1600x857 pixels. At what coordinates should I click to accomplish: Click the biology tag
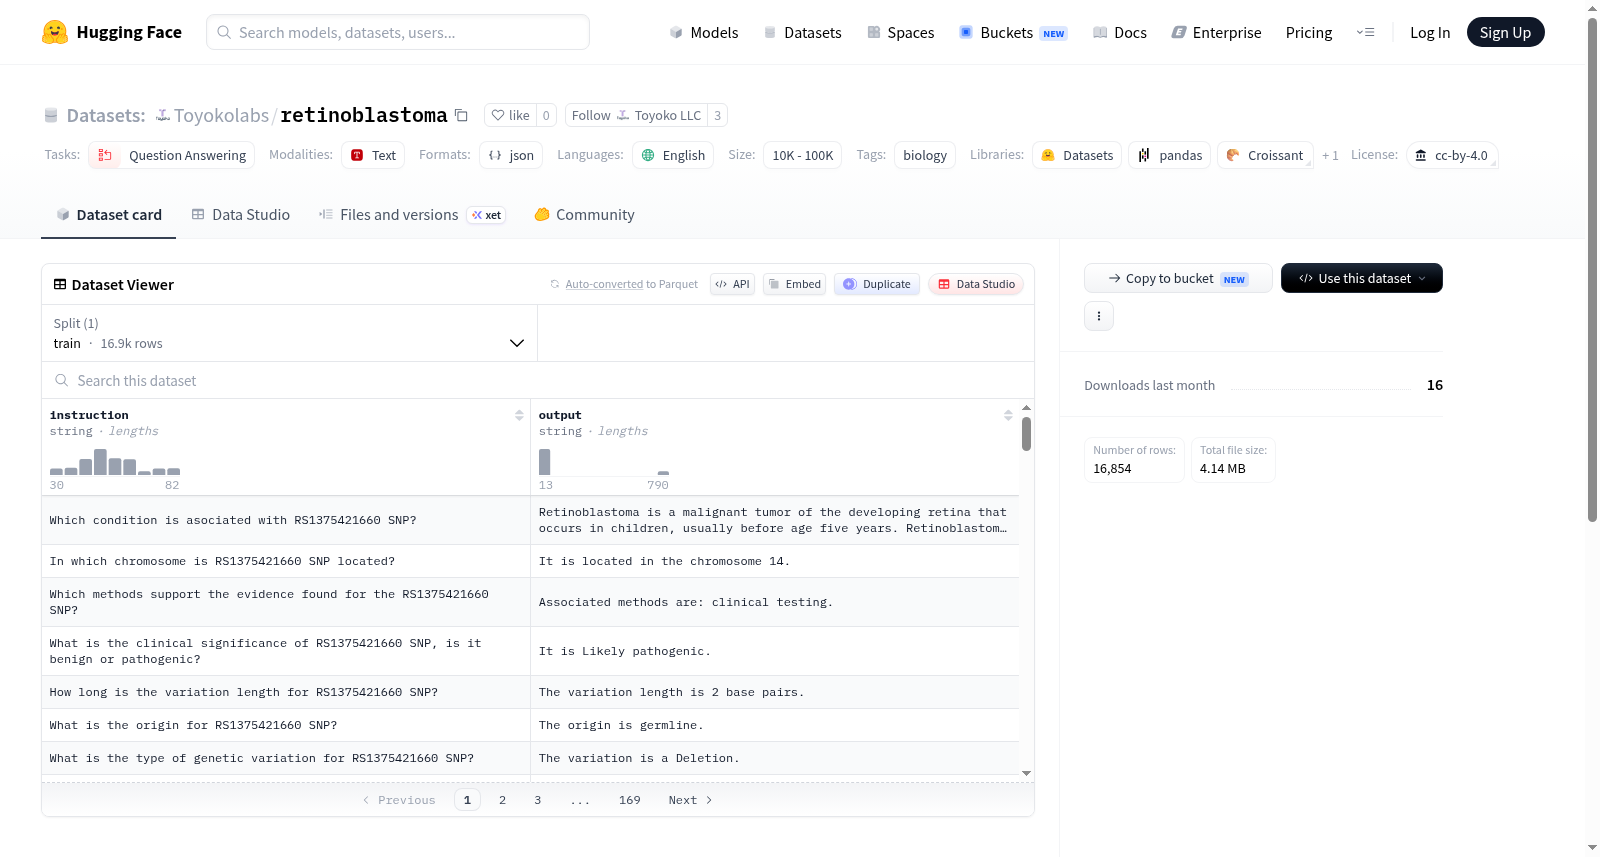click(x=925, y=155)
